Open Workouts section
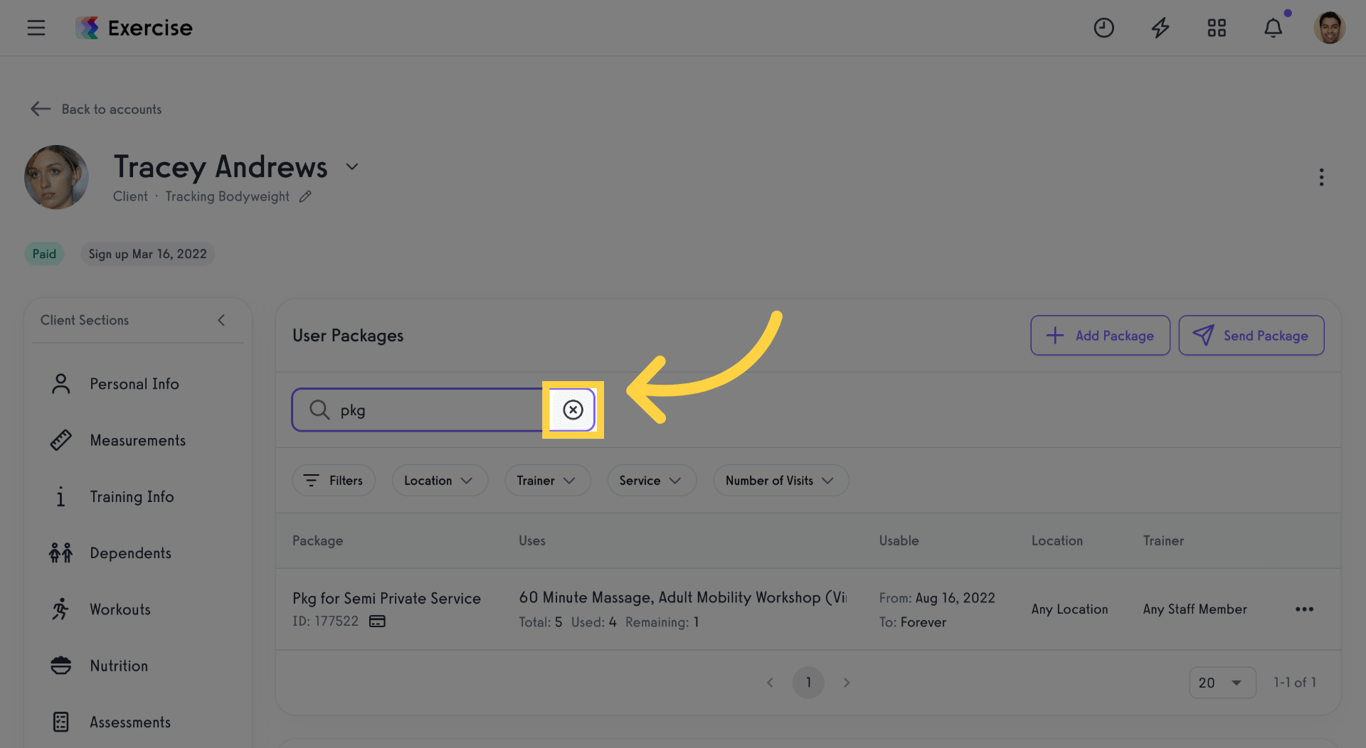 [120, 609]
